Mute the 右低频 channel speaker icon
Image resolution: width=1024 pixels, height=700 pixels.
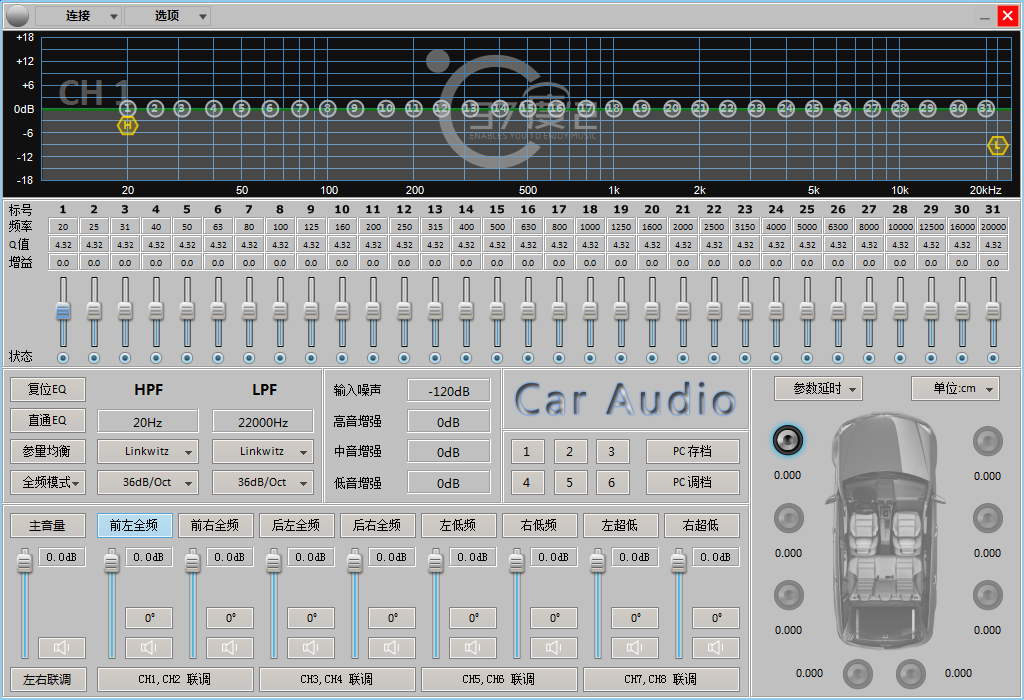[x=554, y=647]
